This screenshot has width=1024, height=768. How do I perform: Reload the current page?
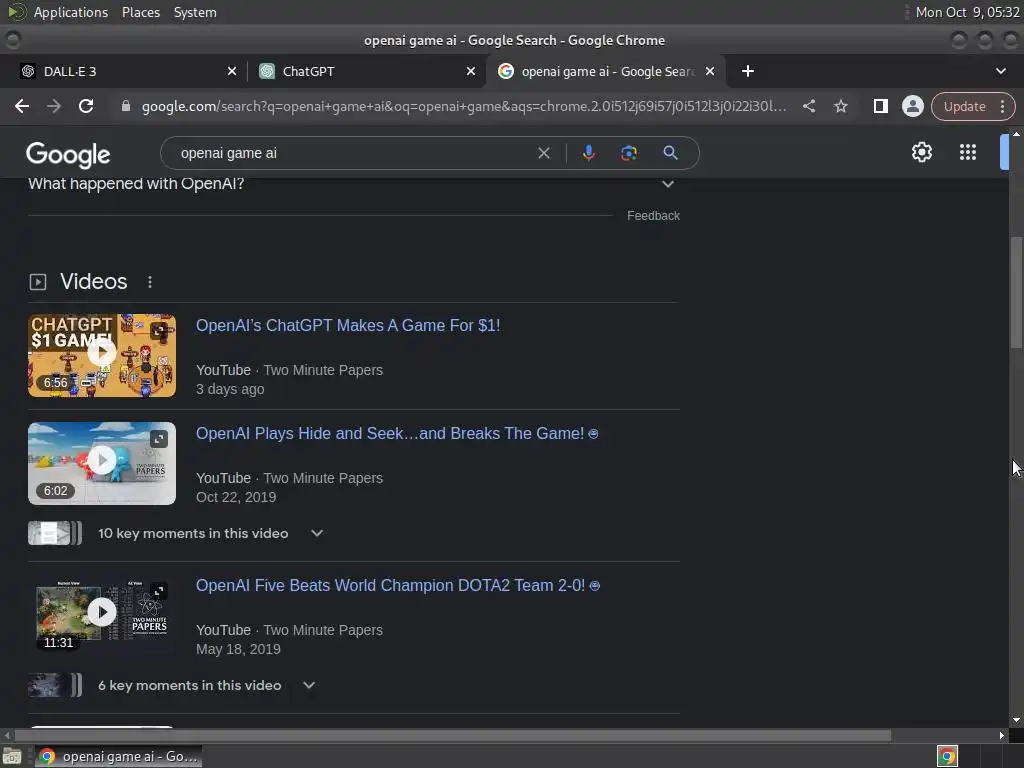86,106
